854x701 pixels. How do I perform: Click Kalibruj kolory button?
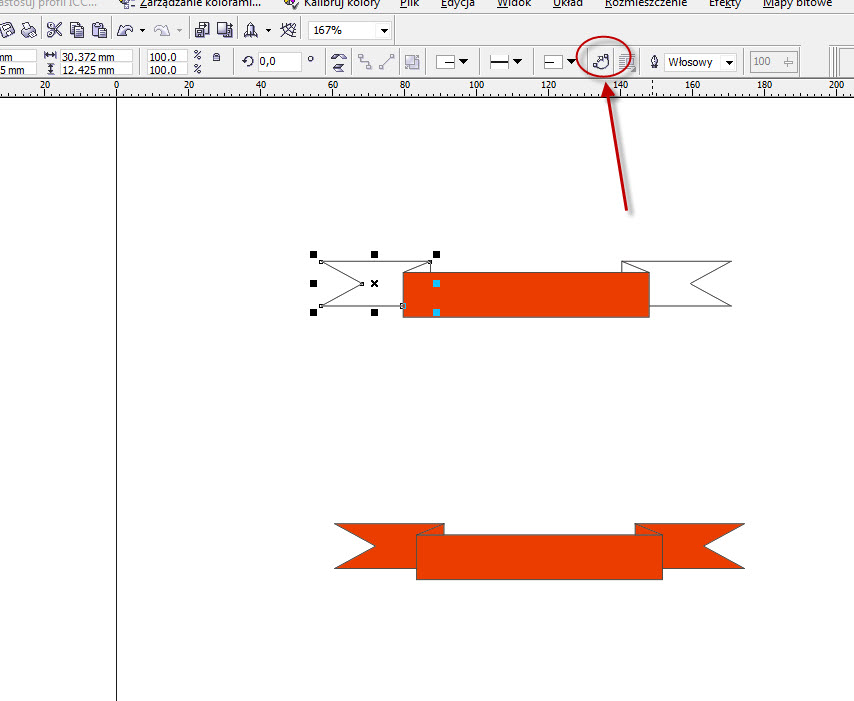332,3
